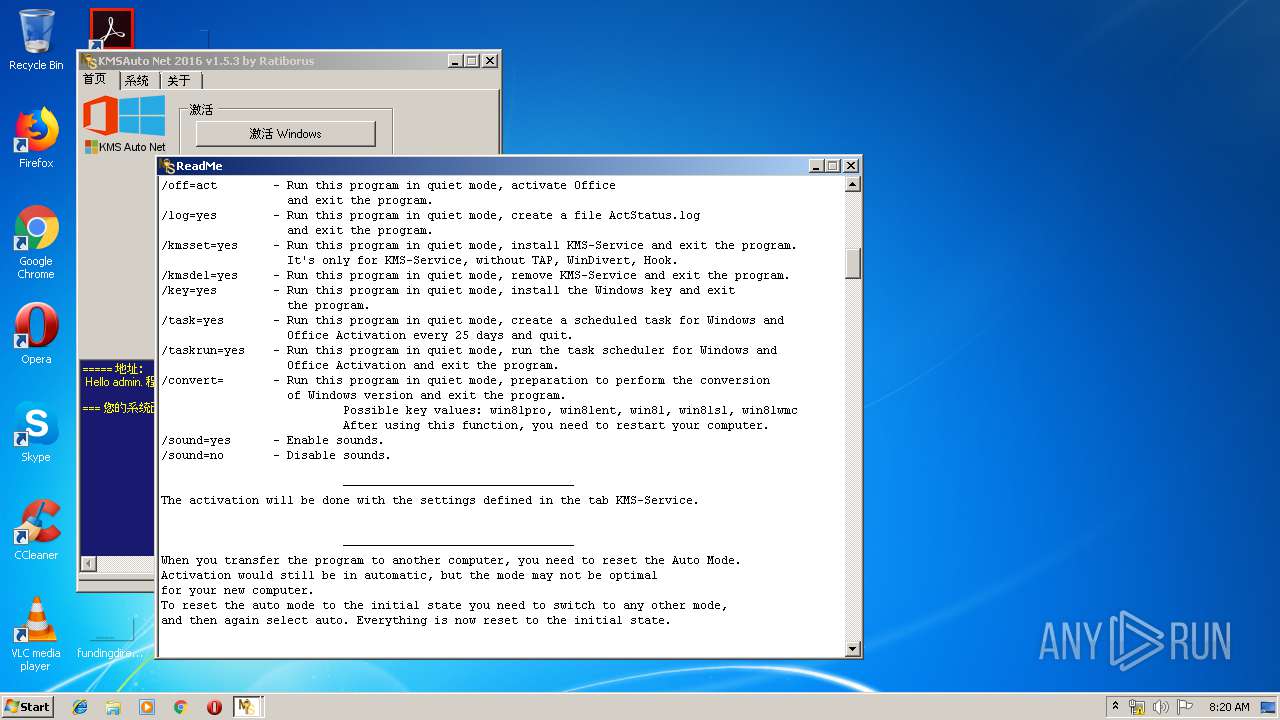Viewport: 1280px width, 720px height.
Task: Click the Start button
Action: click(27, 707)
